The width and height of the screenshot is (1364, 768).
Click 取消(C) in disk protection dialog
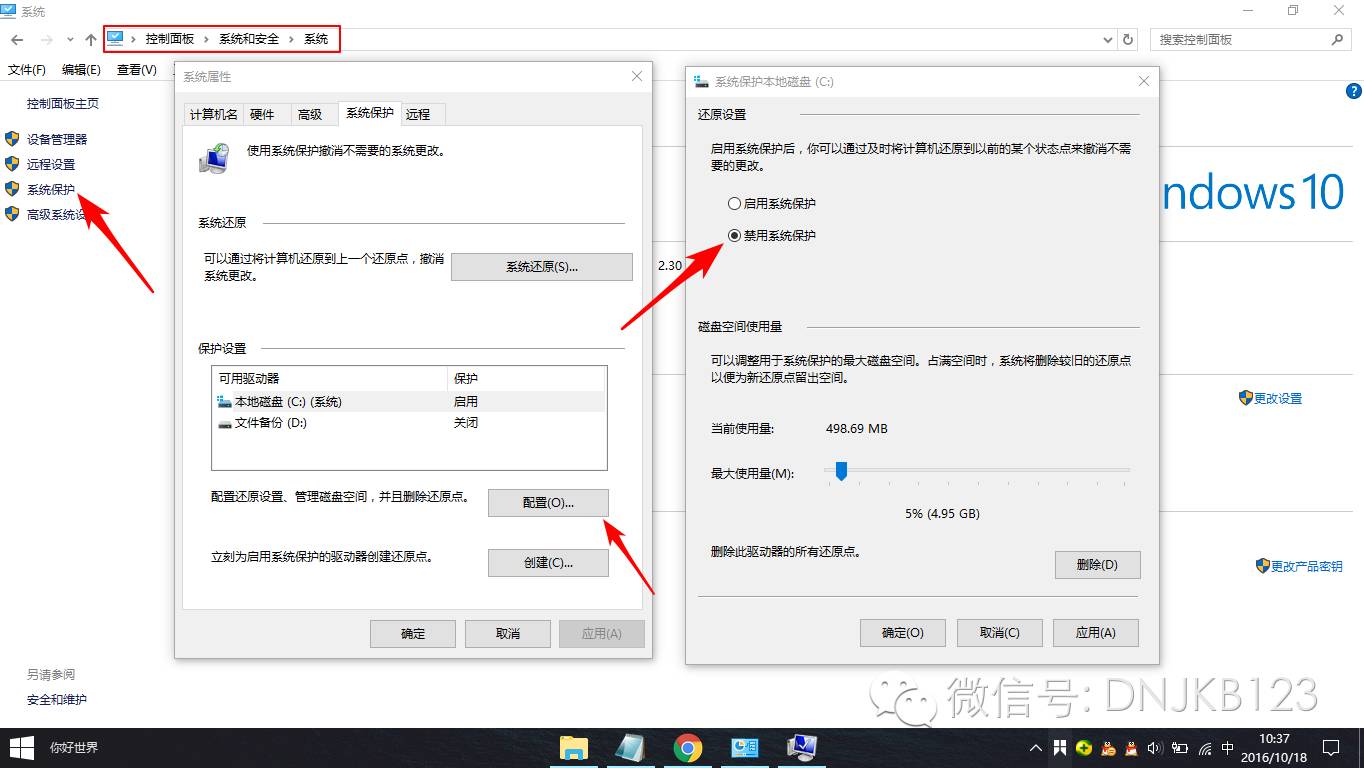(x=1000, y=633)
